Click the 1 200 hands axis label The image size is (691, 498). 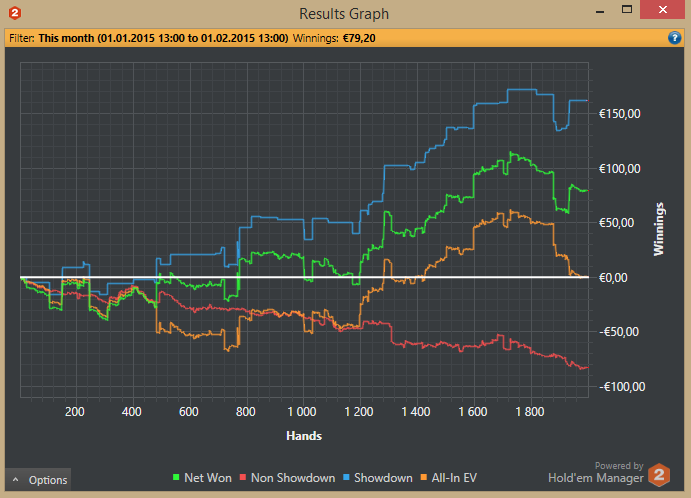click(359, 412)
